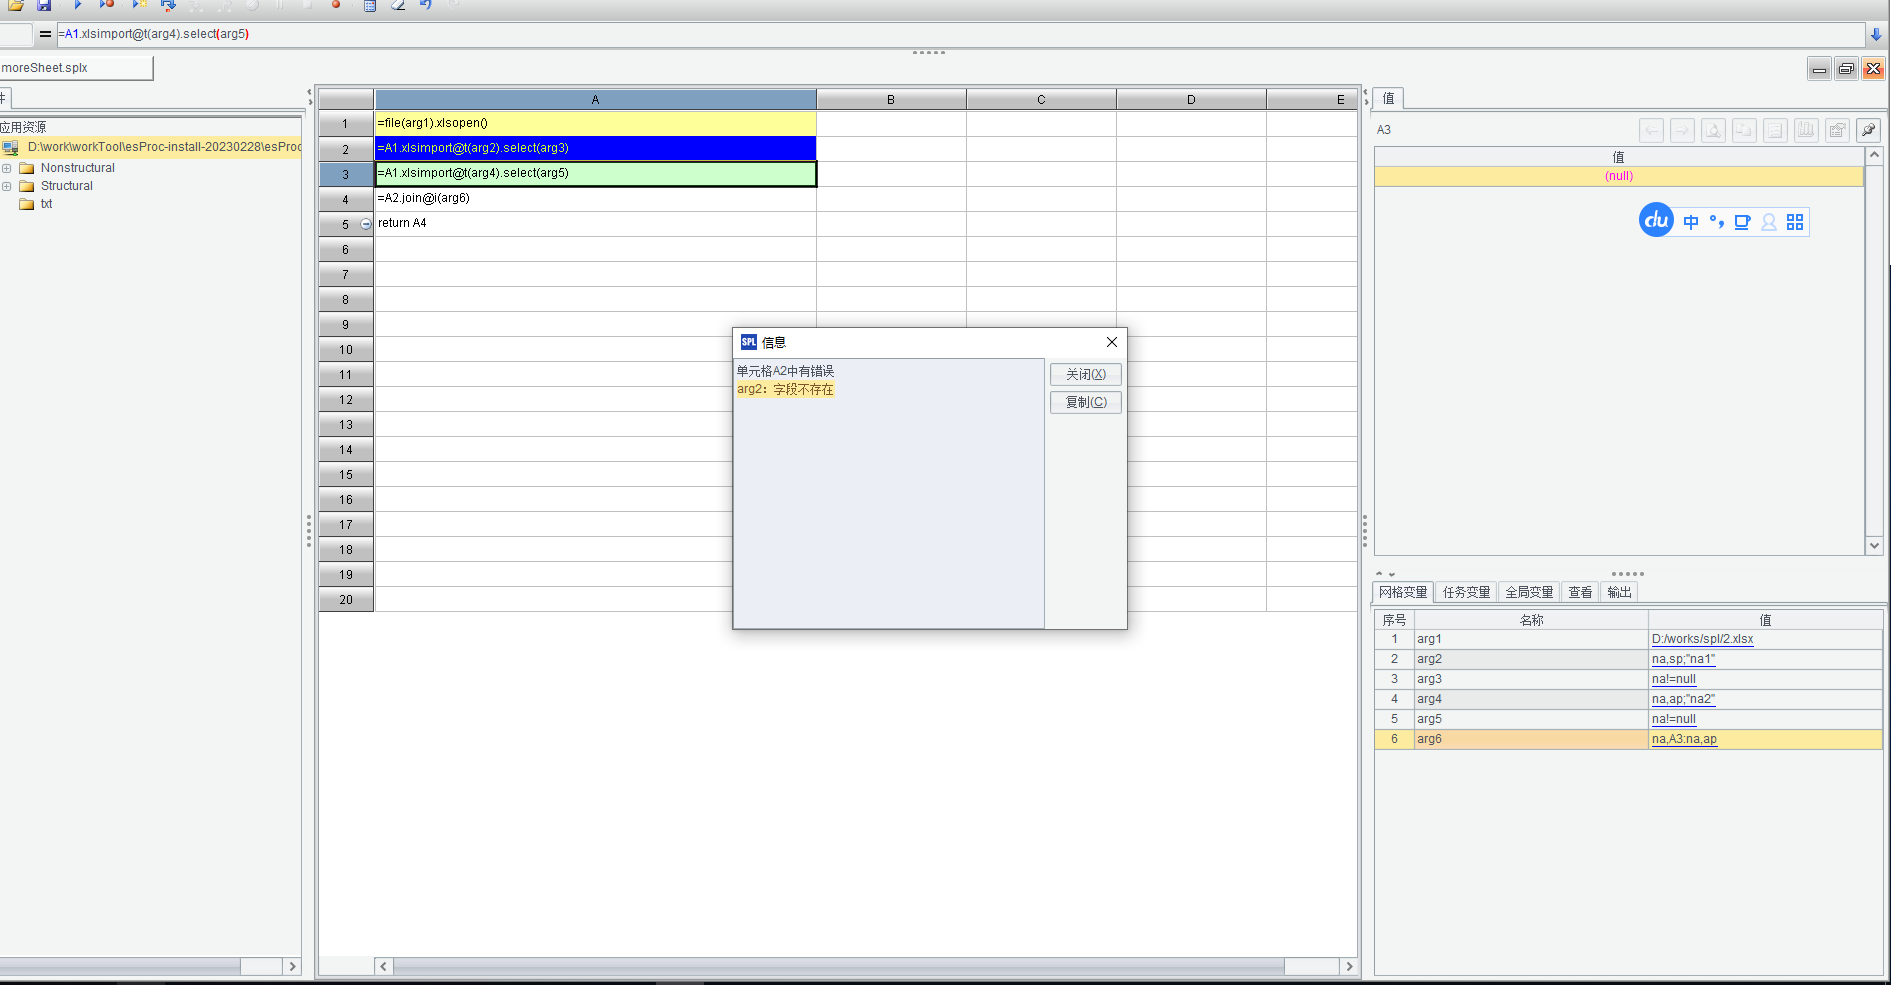Switch to the 任务变量 tab
1891x985 pixels.
coord(1466,592)
